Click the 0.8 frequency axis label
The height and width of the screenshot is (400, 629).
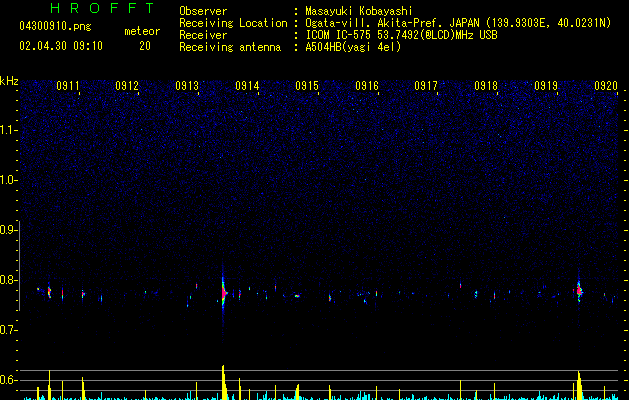pyautogui.click(x=9, y=280)
